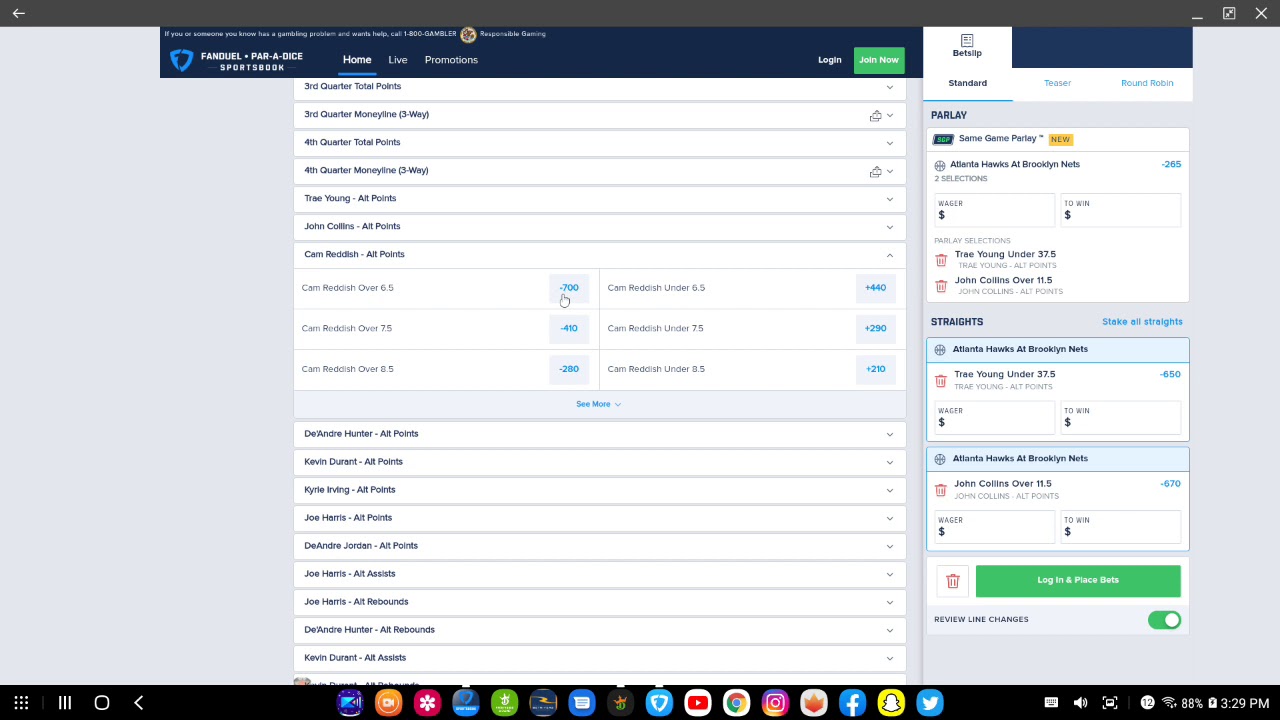Select Cam Reddish Under 6.5 at +440

[x=875, y=288]
